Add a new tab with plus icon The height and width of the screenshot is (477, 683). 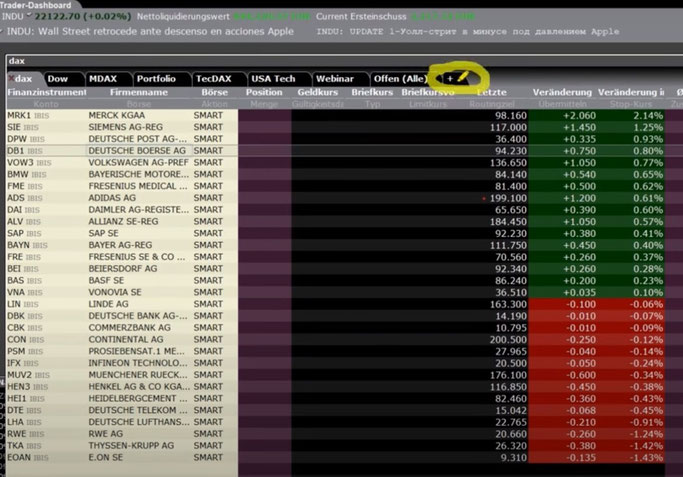450,79
